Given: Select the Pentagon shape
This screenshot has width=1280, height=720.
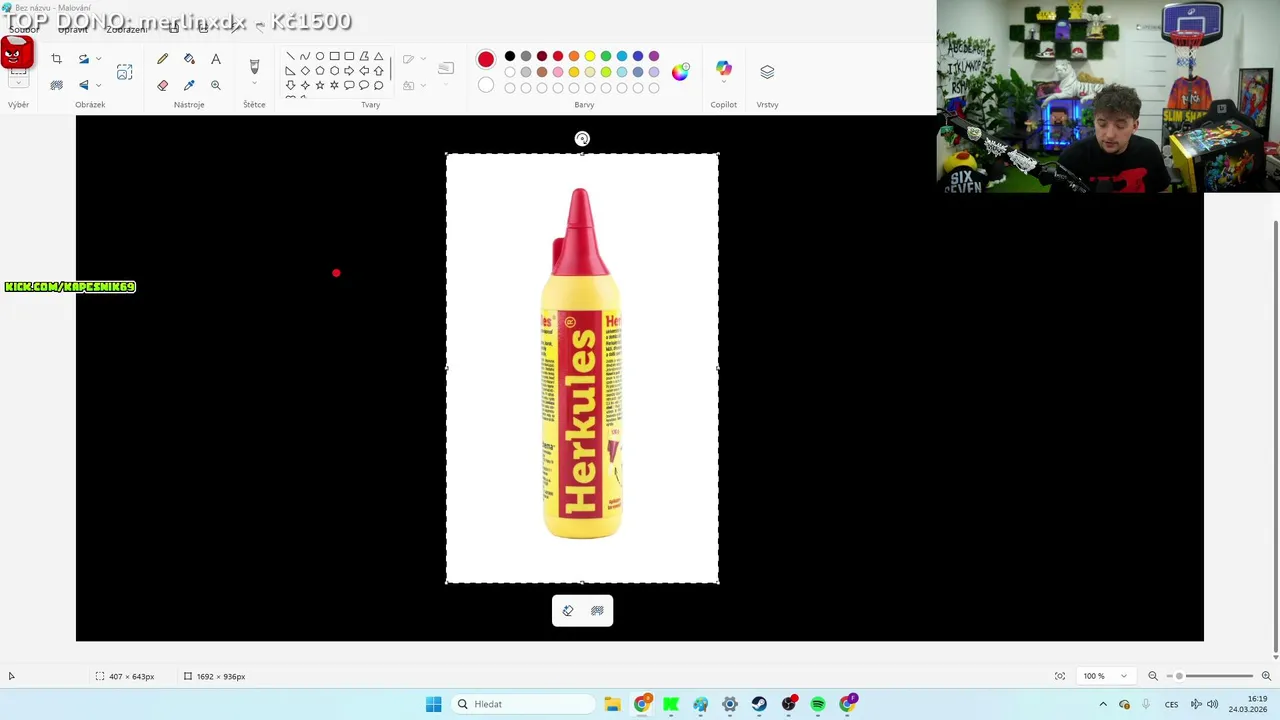Looking at the screenshot, I should pos(320,71).
